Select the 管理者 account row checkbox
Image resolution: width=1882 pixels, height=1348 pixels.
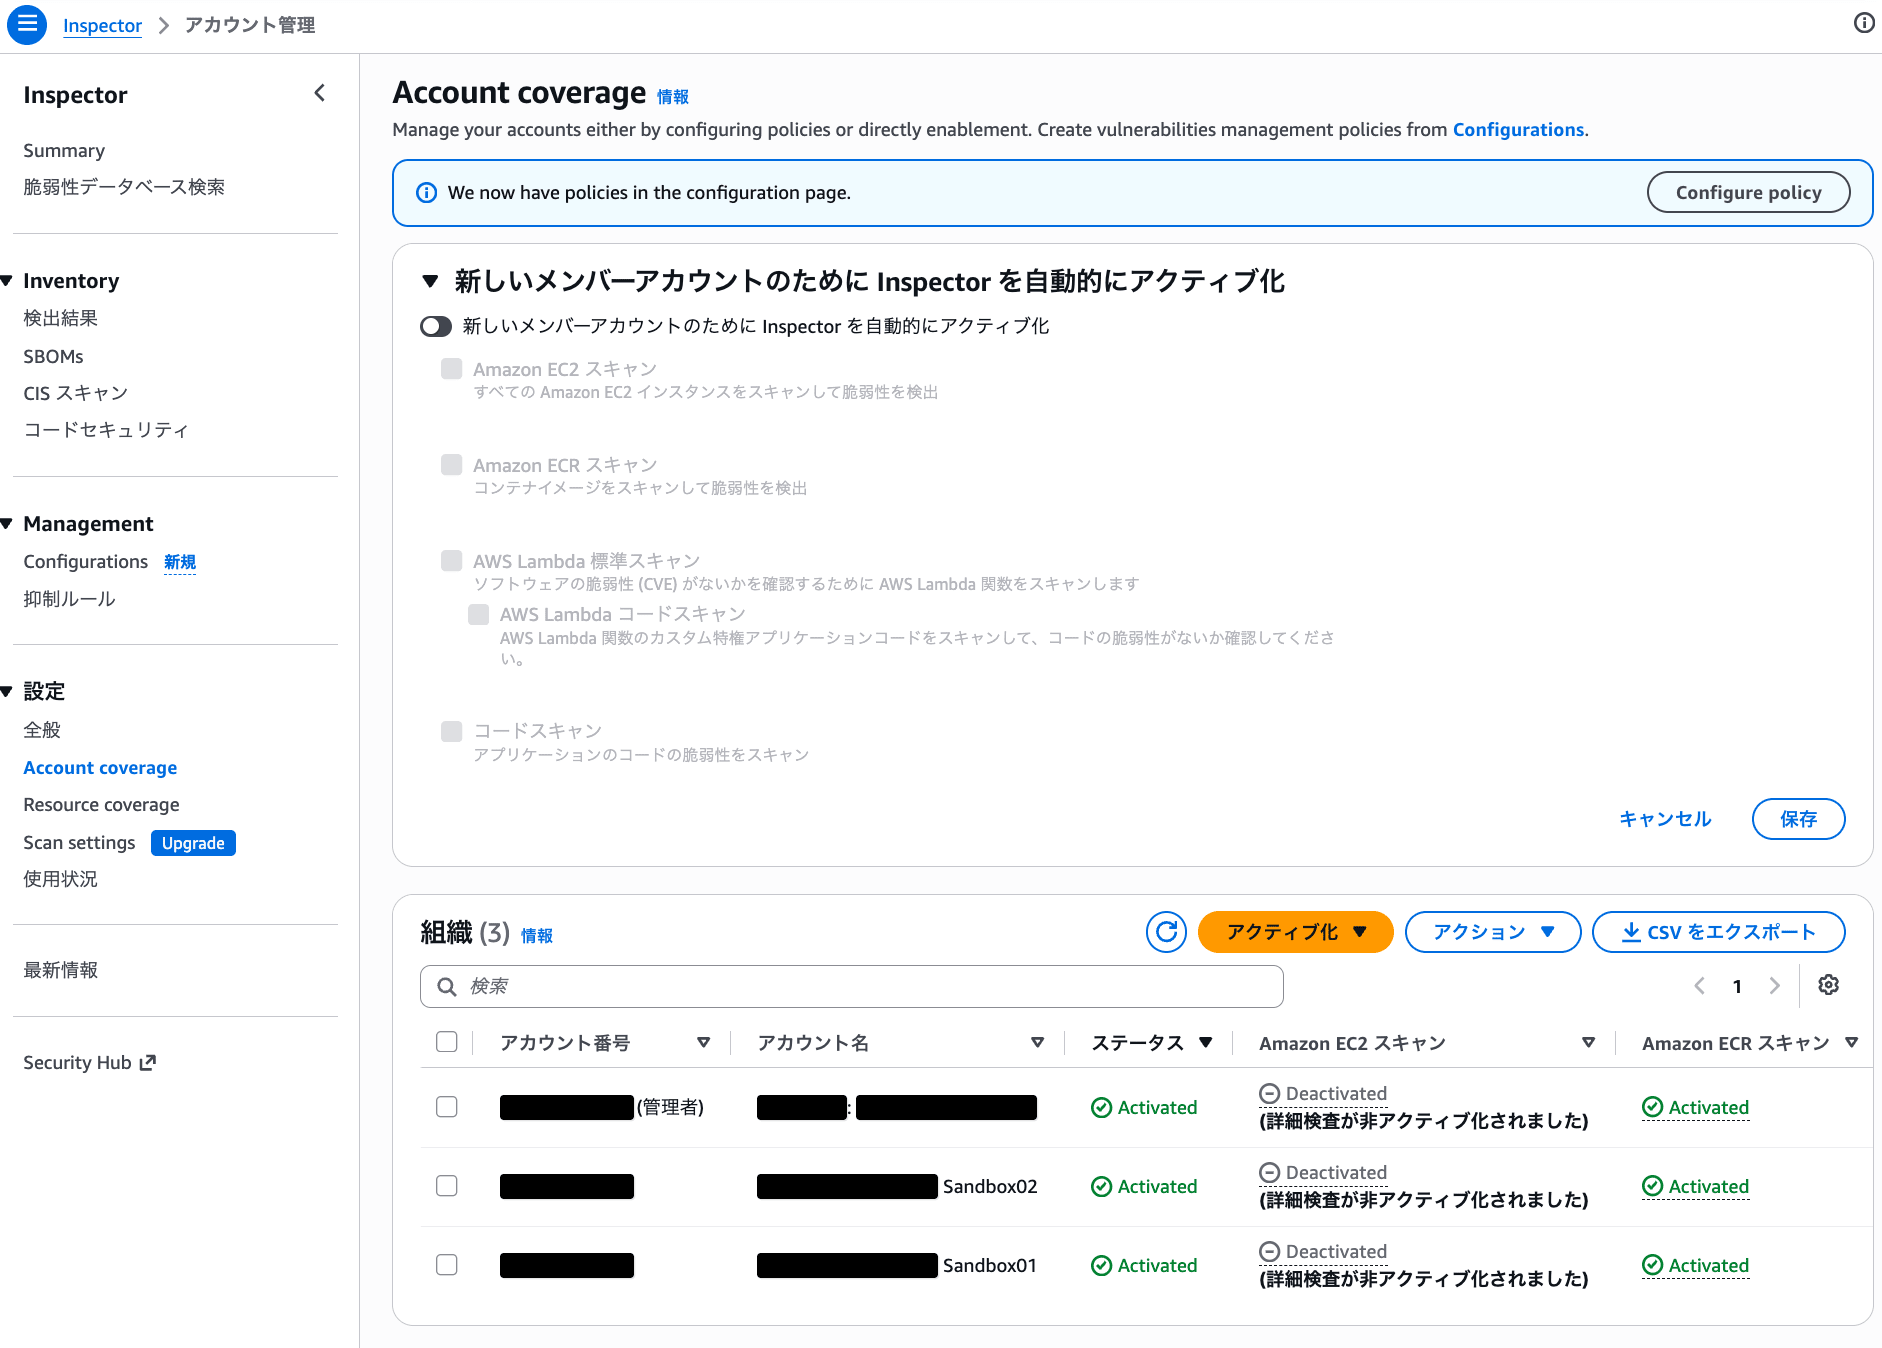click(x=447, y=1107)
